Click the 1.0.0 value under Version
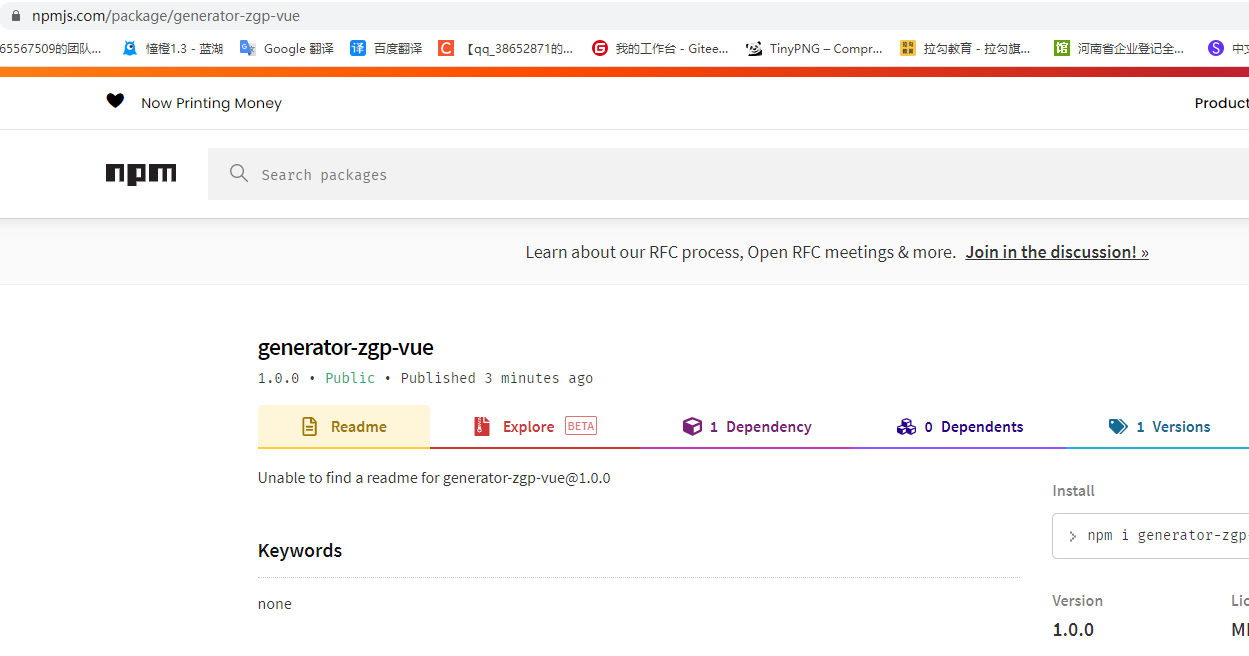This screenshot has width=1249, height=656. pos(1073,630)
